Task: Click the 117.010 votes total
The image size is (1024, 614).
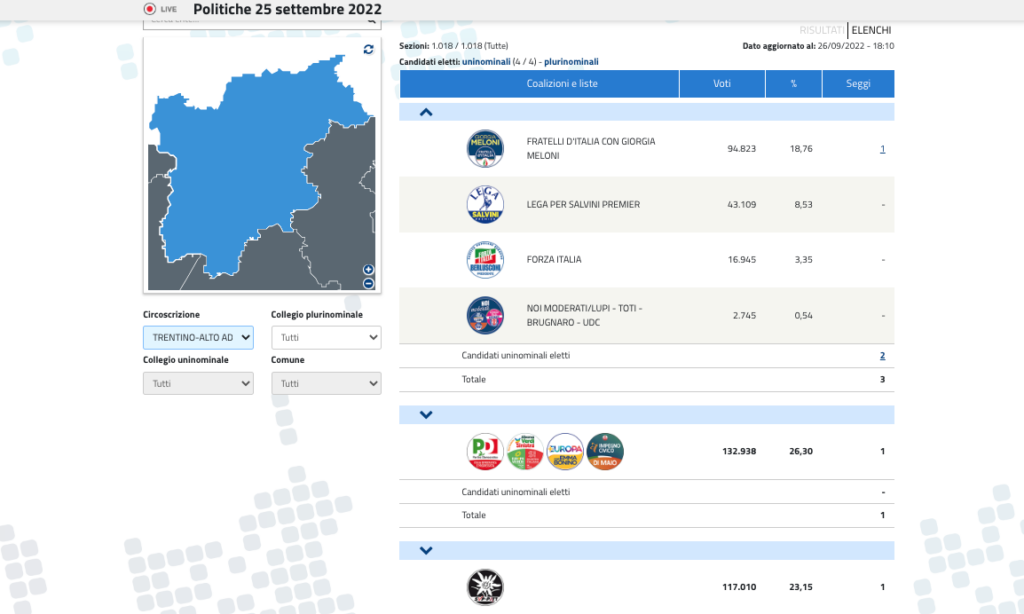Action: click(739, 587)
